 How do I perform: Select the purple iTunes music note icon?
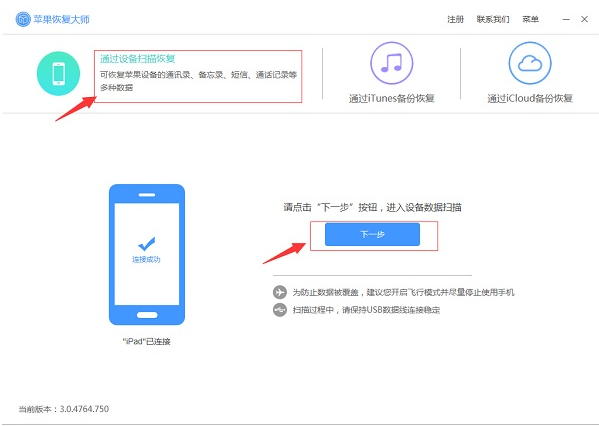(392, 63)
